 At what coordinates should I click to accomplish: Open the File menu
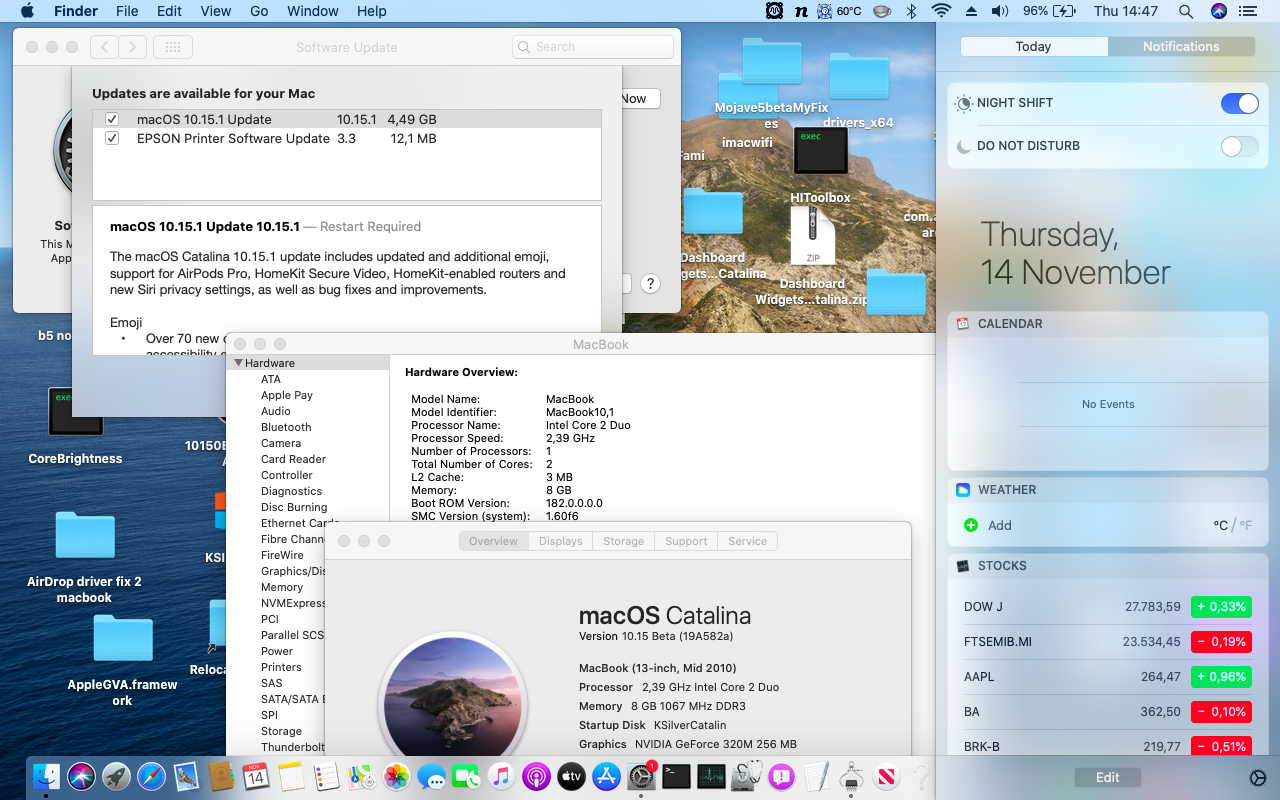click(127, 11)
